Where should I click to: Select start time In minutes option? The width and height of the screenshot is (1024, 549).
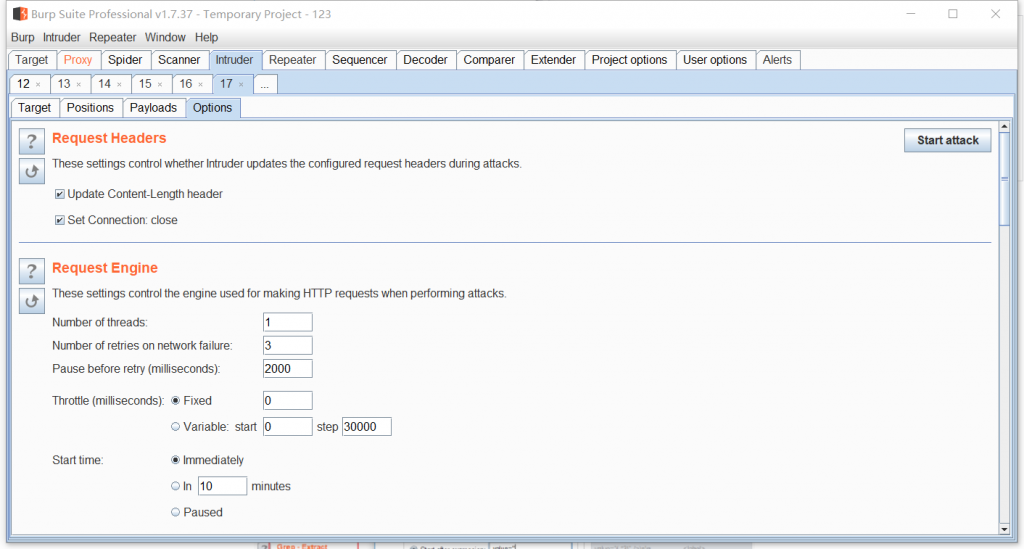pyautogui.click(x=176, y=486)
